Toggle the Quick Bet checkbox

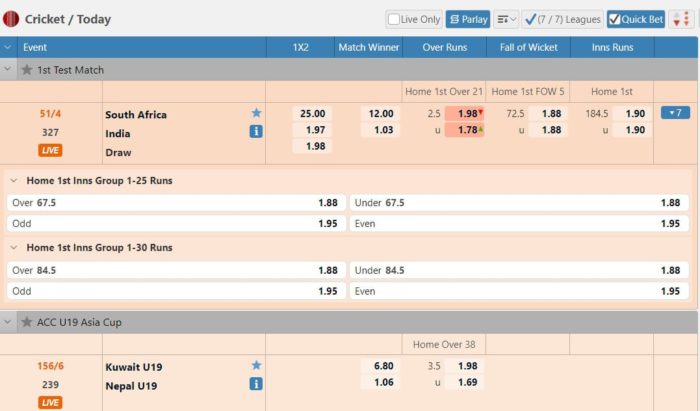pyautogui.click(x=615, y=19)
